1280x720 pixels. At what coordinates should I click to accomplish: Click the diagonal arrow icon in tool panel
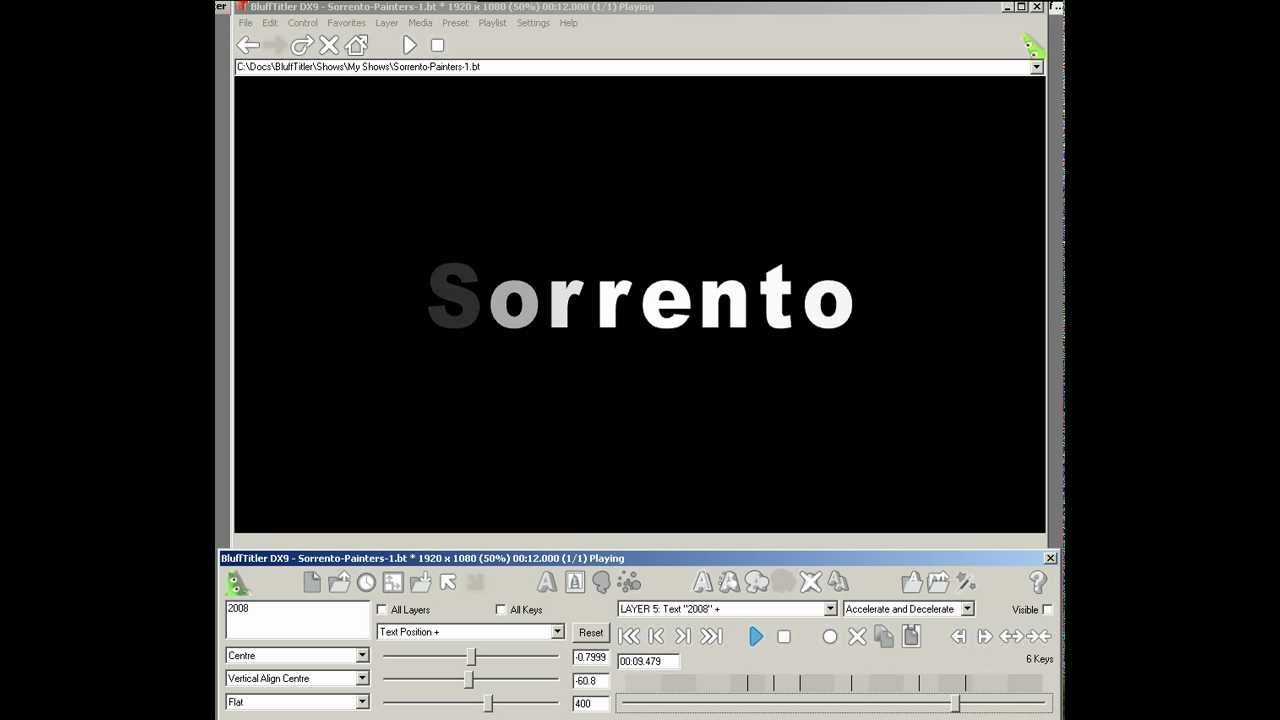pos(448,582)
